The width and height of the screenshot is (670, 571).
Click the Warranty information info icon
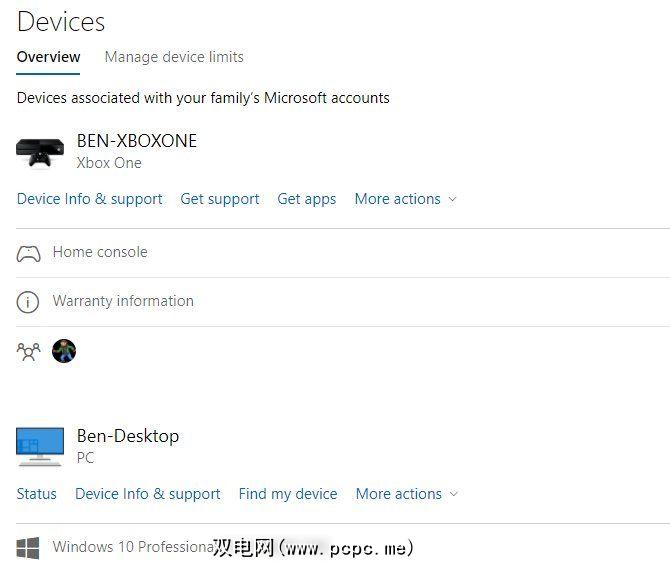(29, 301)
